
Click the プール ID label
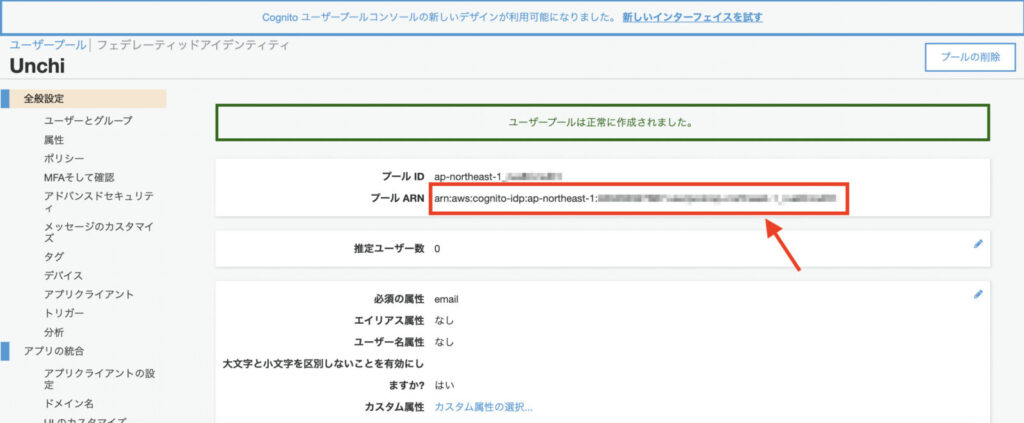[404, 177]
